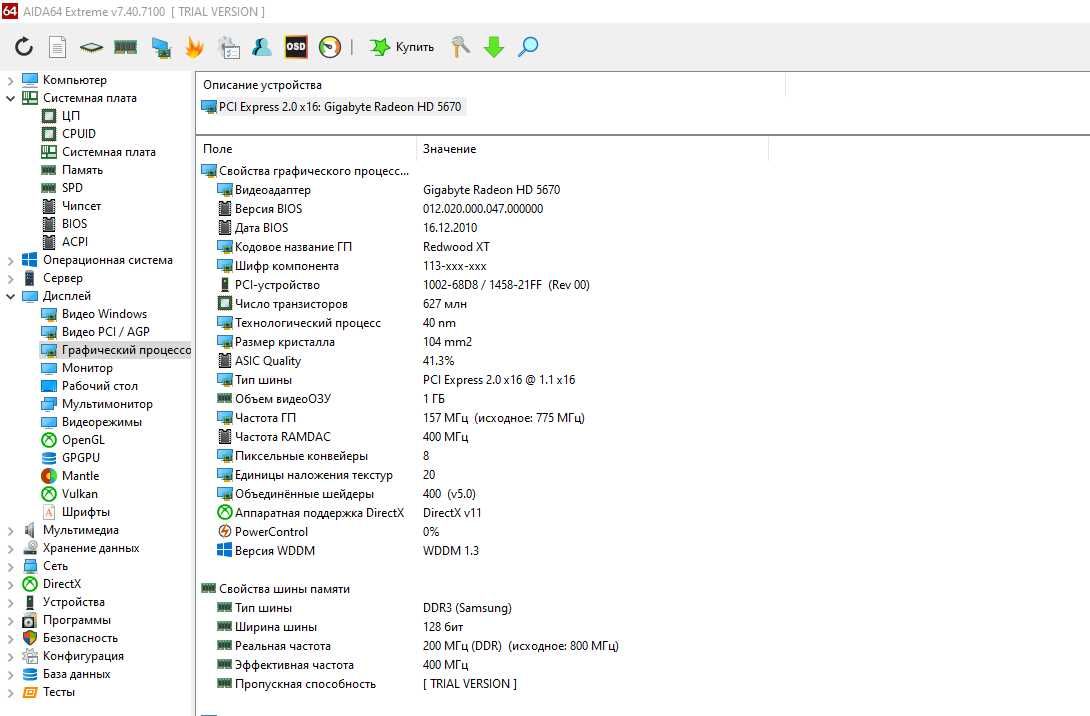This screenshot has height=716, width=1090.
Task: Select the База данных item
Action: pos(67,674)
